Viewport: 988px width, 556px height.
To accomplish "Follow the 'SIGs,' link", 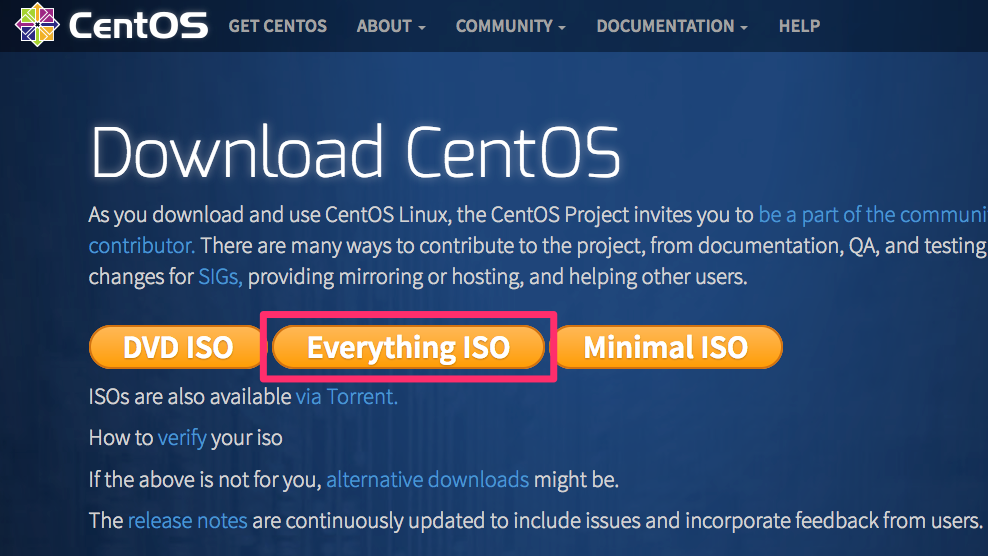I will (221, 277).
